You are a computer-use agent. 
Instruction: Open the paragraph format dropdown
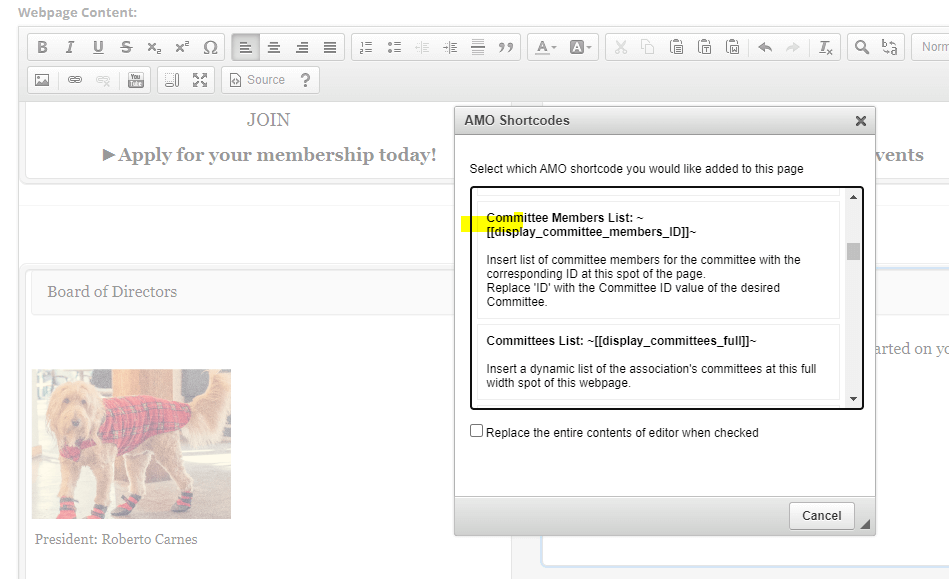pyautogui.click(x=932, y=47)
